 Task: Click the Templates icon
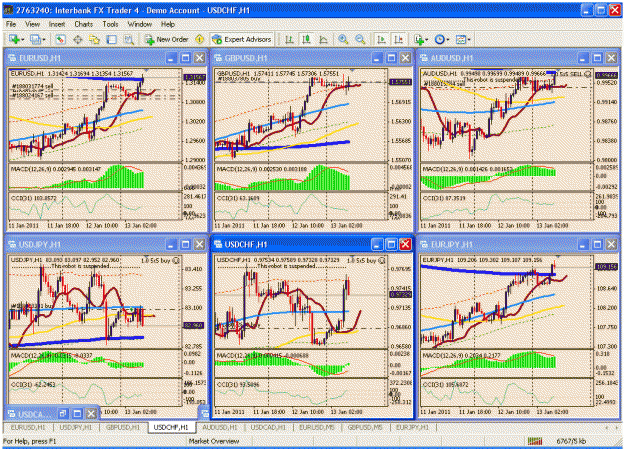point(460,39)
